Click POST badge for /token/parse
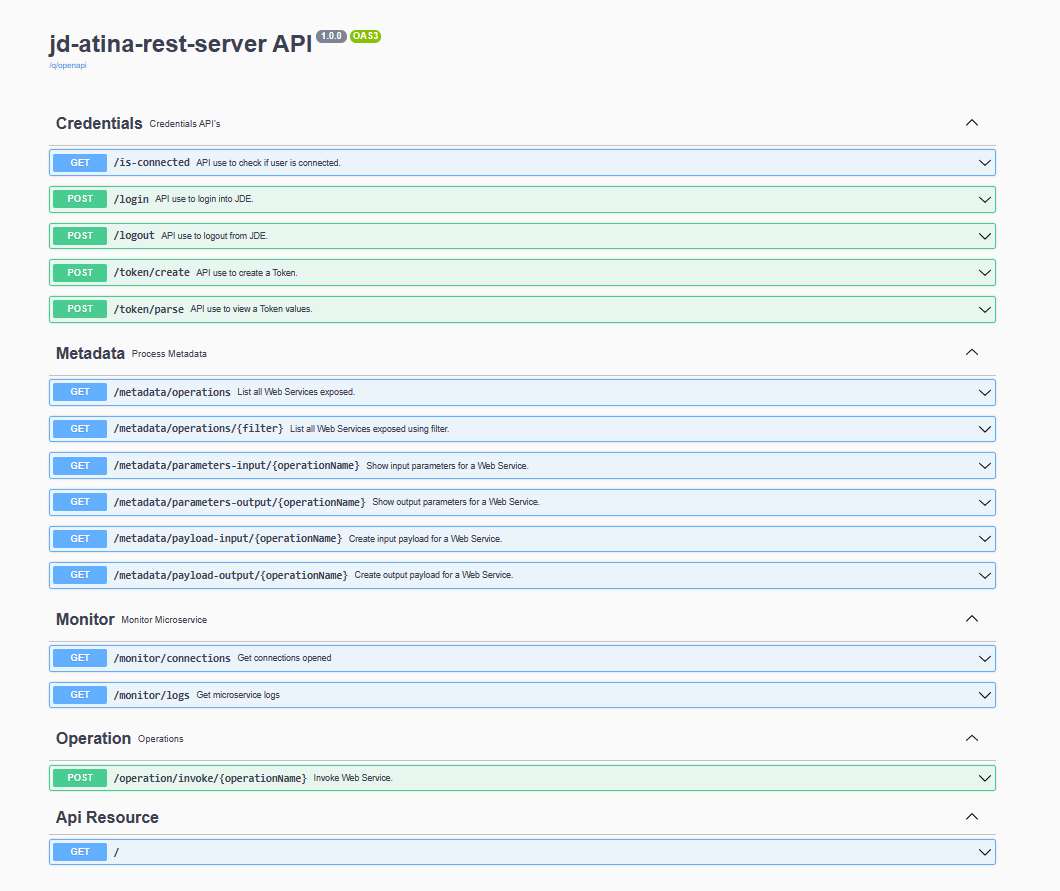Screen dimensions: 1060x891 coord(80,309)
